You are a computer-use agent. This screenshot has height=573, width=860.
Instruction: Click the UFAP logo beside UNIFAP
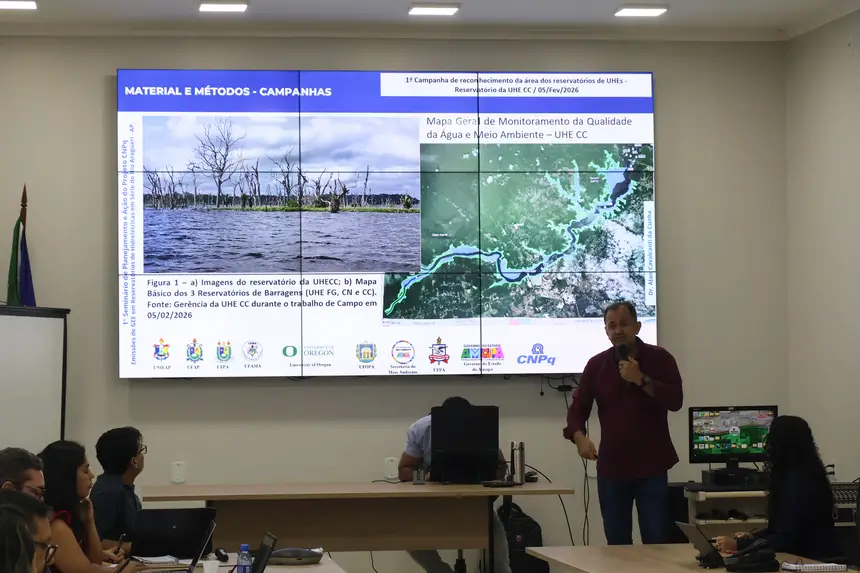[194, 352]
